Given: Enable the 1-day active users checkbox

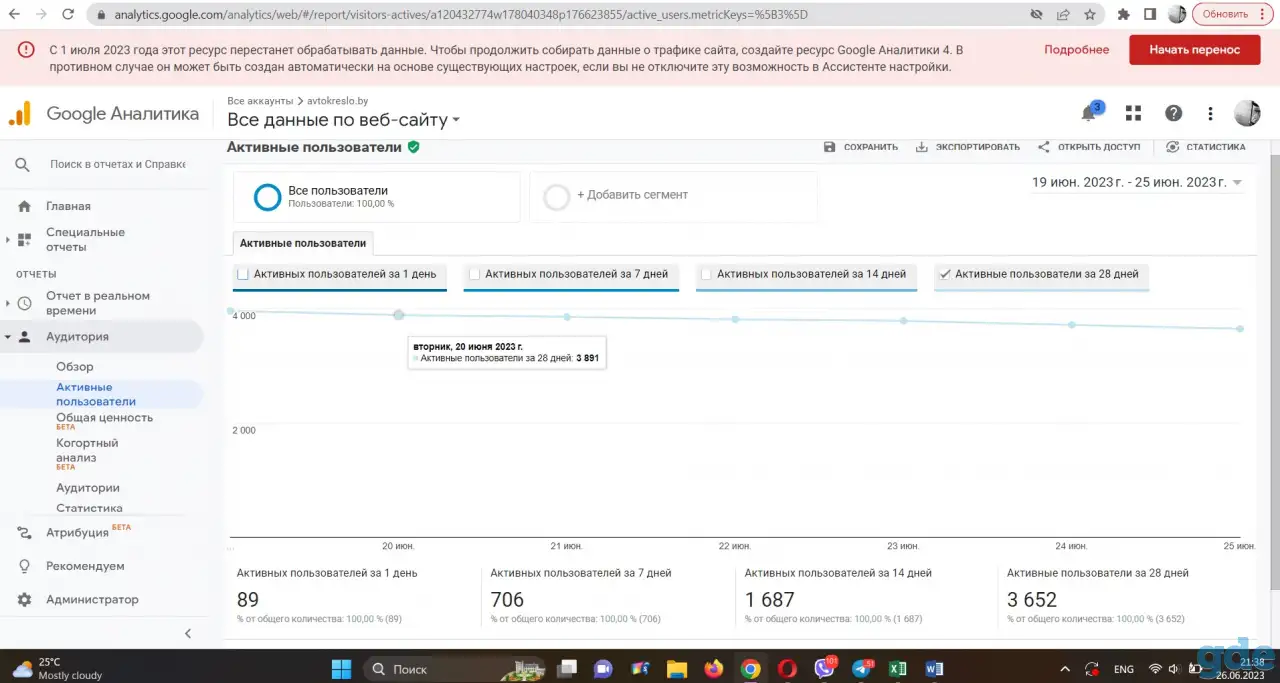Looking at the screenshot, I should [242, 274].
